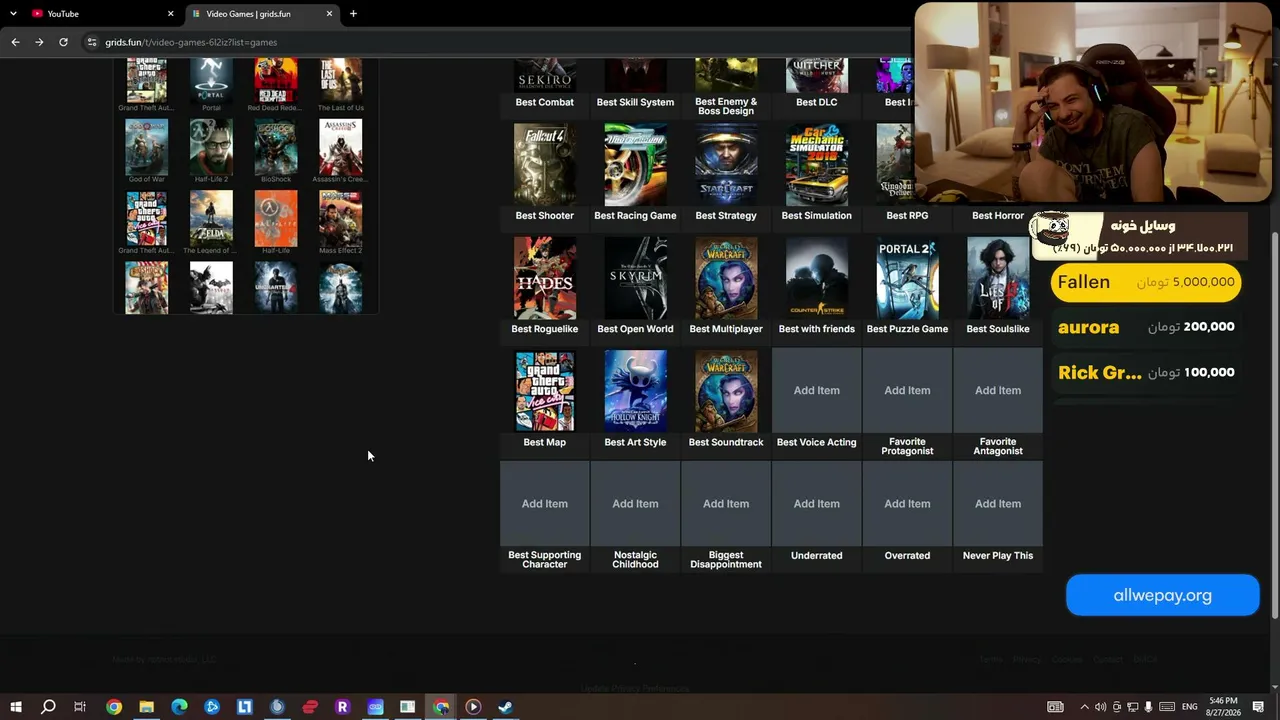Open Microsoft Edge from the taskbar

coord(179,707)
